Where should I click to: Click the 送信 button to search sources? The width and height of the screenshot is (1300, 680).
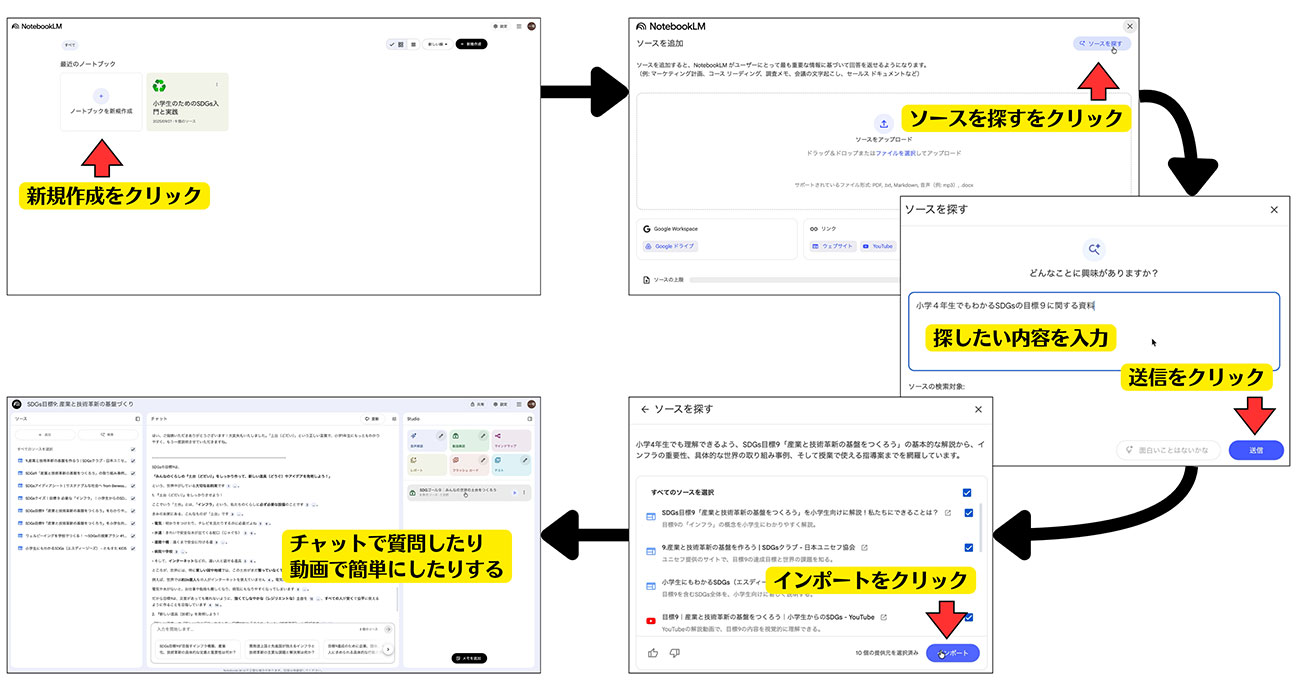click(x=1257, y=450)
